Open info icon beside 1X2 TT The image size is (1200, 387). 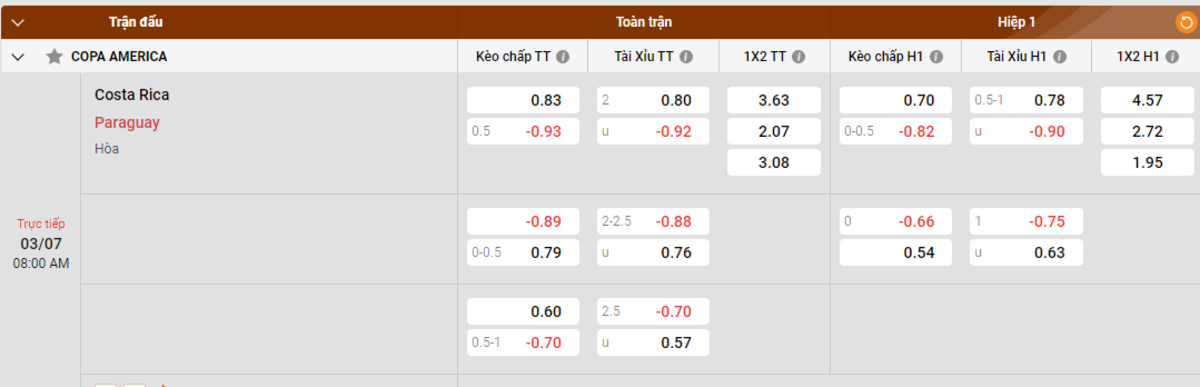click(799, 57)
